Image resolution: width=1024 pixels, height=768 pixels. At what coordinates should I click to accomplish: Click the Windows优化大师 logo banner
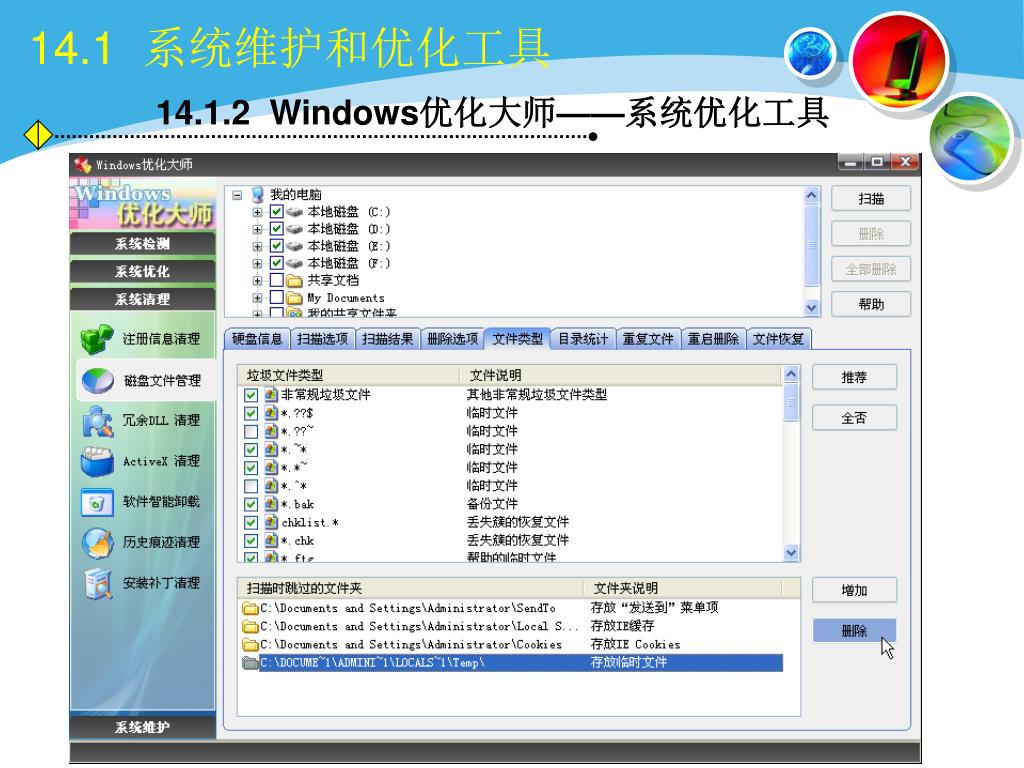[142, 203]
